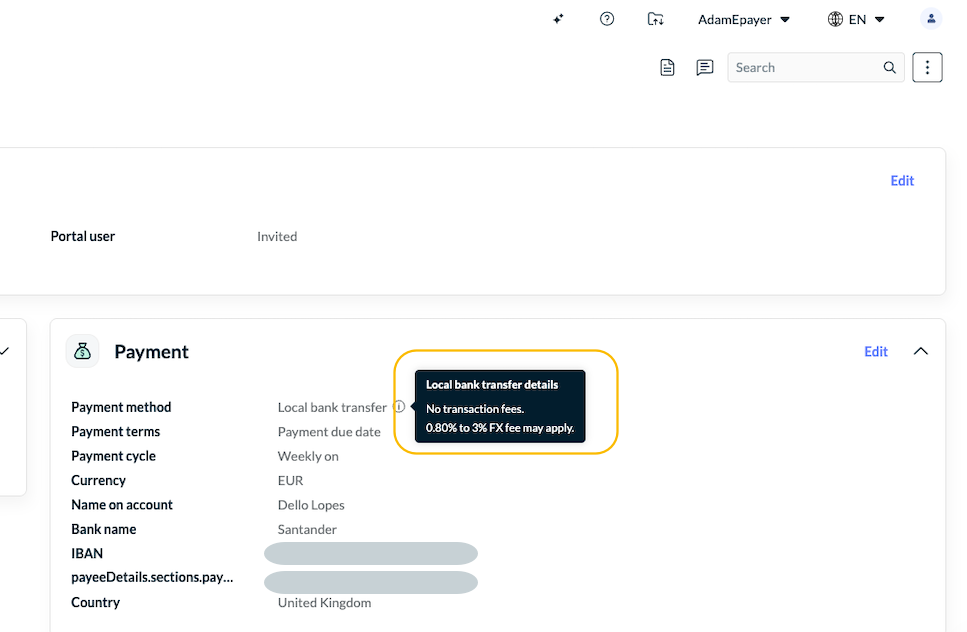Collapse the Payment section chevron
The width and height of the screenshot is (967, 632).
(921, 351)
